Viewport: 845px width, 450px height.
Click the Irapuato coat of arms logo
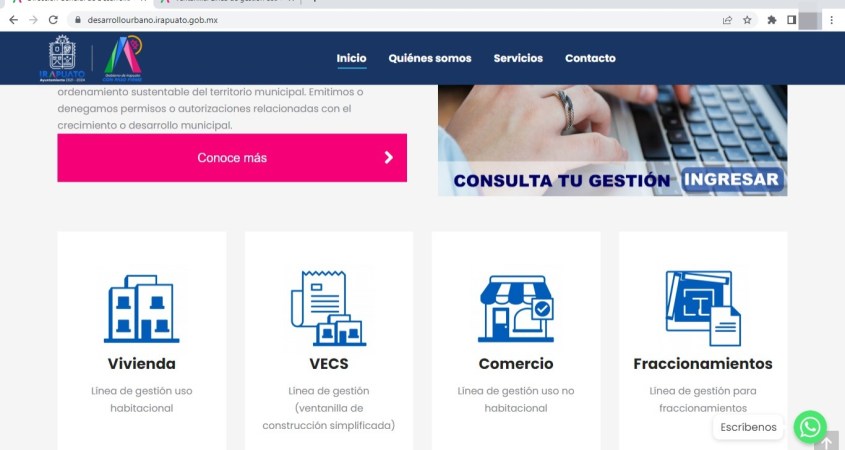pos(62,58)
